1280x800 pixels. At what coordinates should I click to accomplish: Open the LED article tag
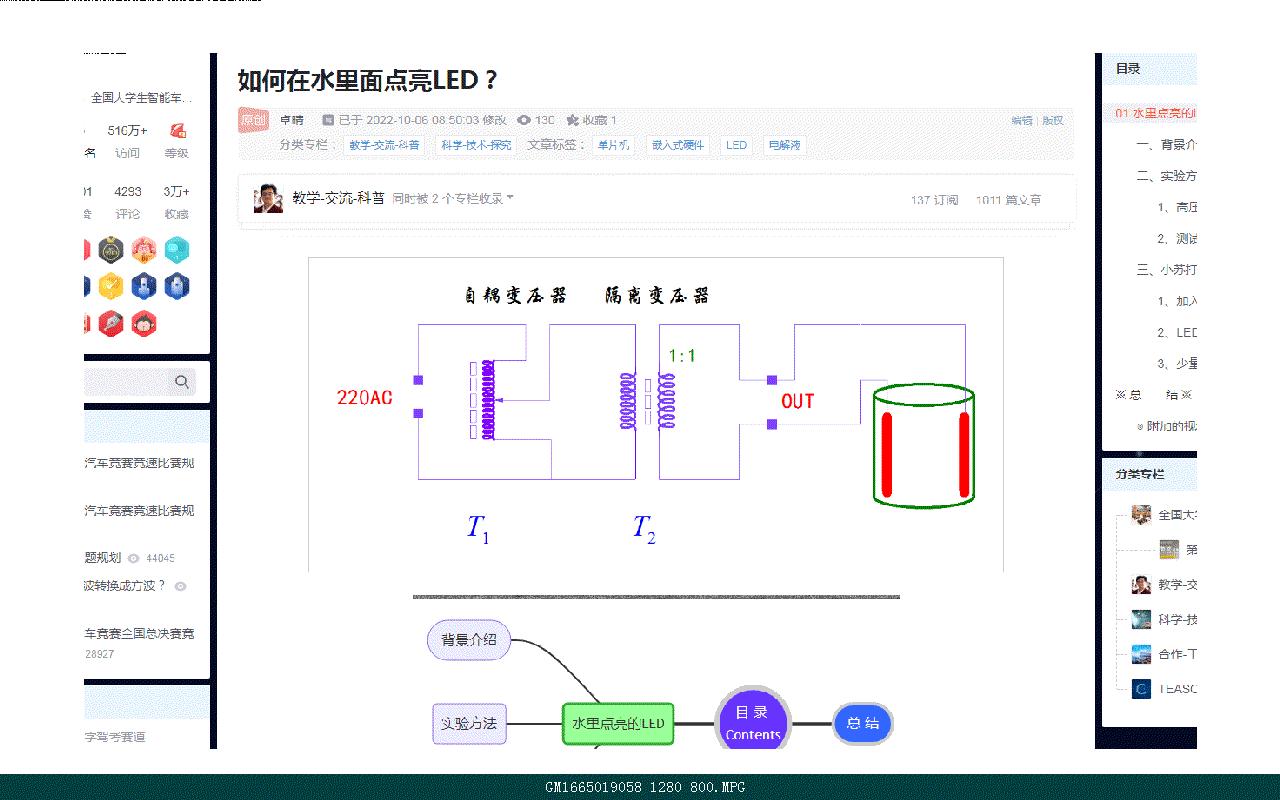click(x=736, y=145)
